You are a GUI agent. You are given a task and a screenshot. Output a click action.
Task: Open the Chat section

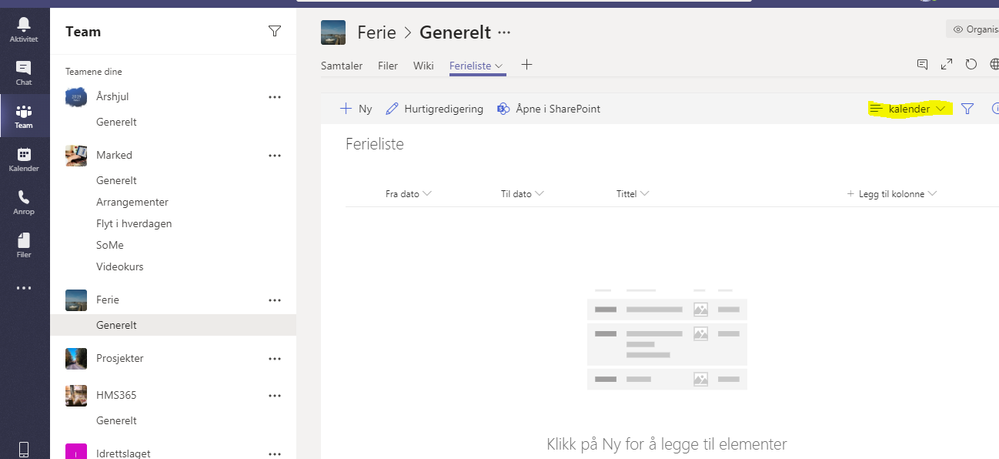tap(24, 71)
